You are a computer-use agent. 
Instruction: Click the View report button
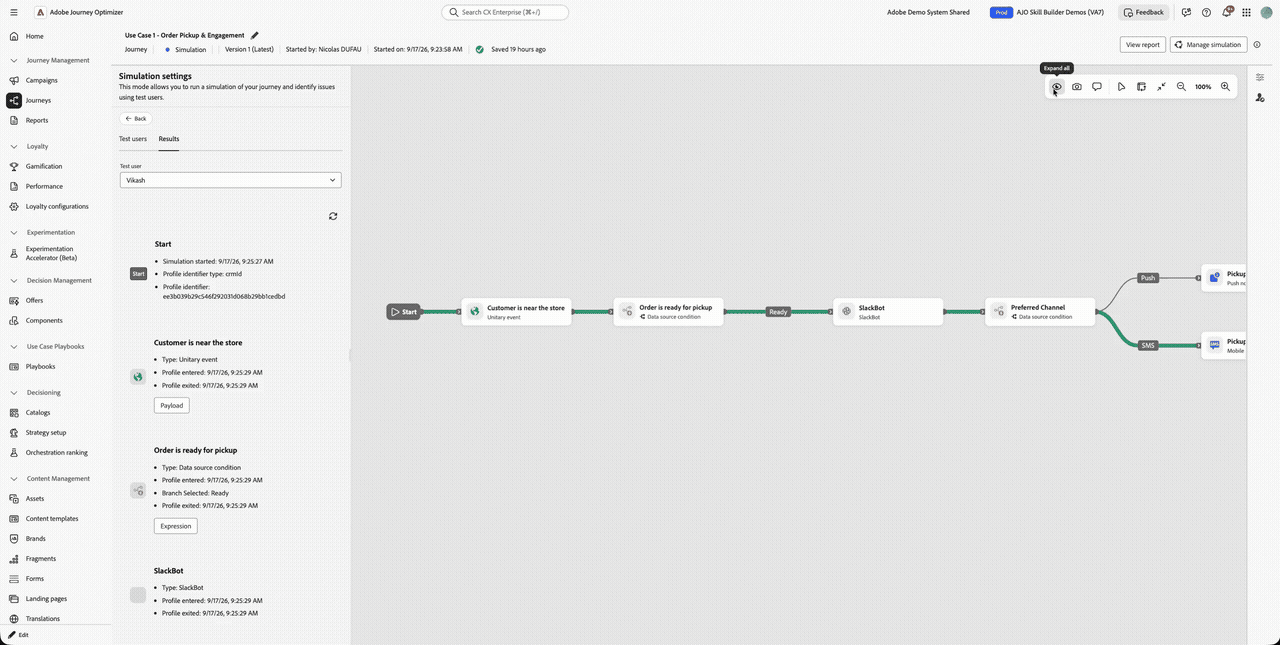[1143, 44]
